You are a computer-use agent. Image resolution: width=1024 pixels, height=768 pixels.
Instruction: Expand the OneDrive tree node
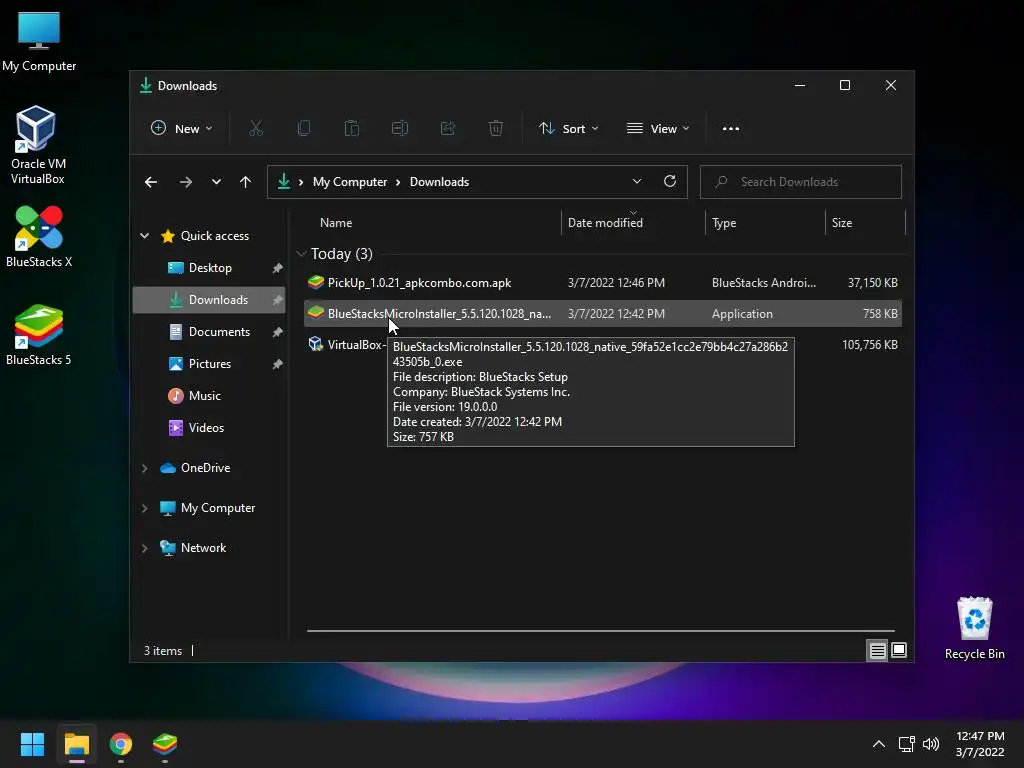click(145, 468)
